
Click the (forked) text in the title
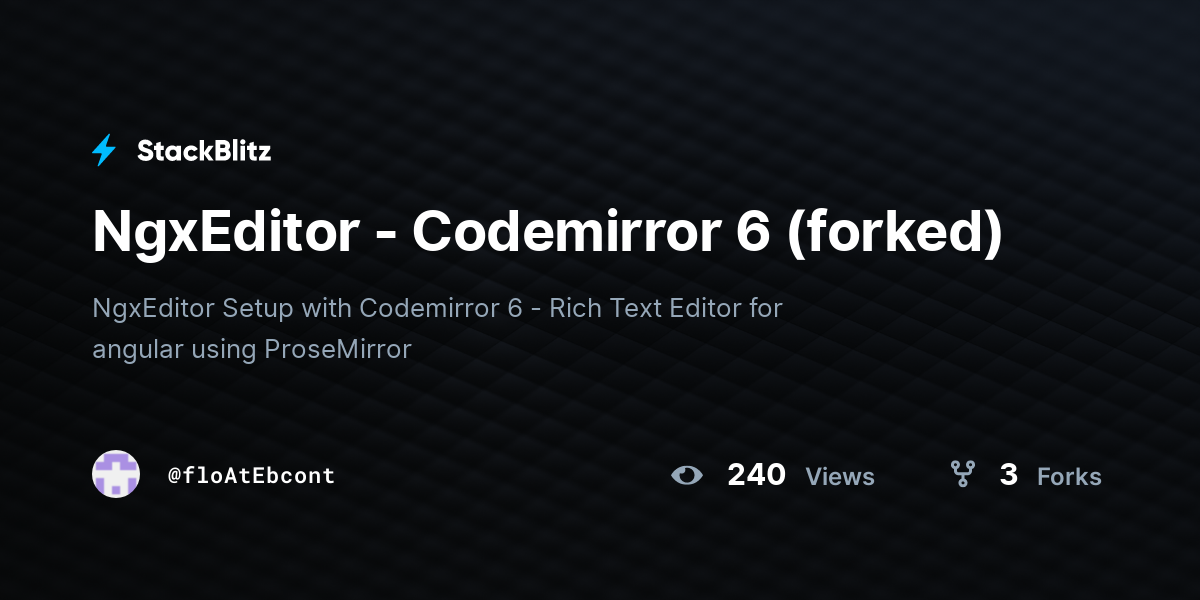(x=895, y=233)
